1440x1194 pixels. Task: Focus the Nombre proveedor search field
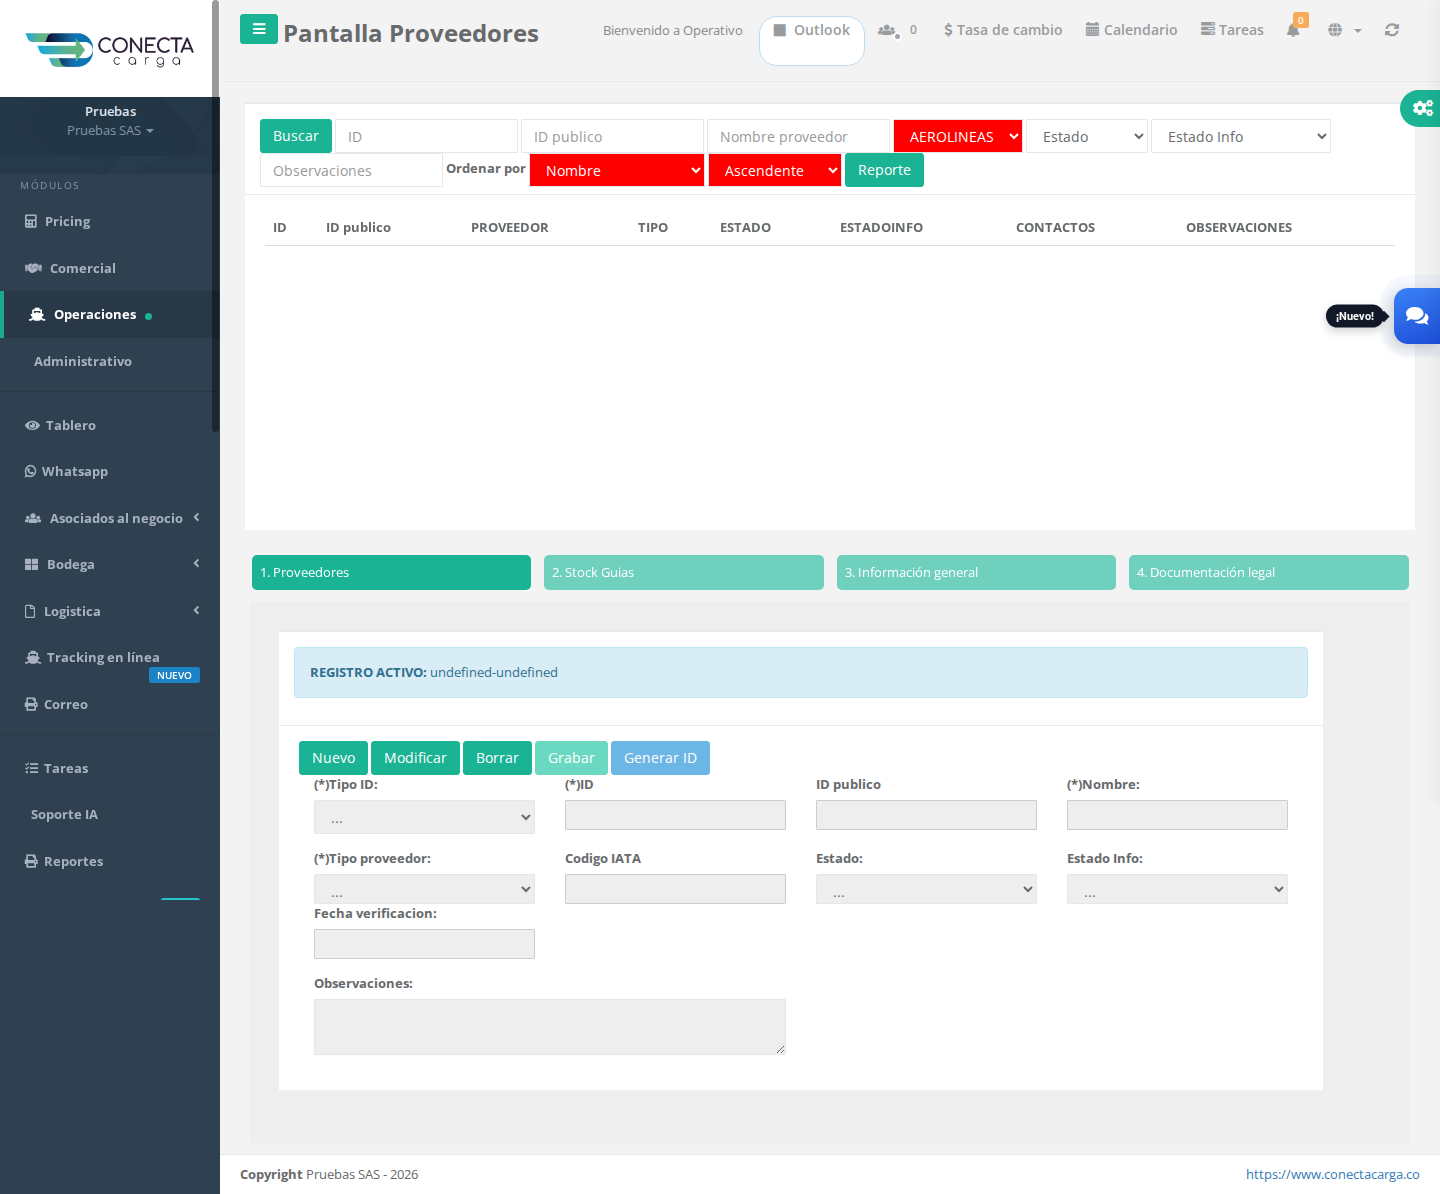798,136
